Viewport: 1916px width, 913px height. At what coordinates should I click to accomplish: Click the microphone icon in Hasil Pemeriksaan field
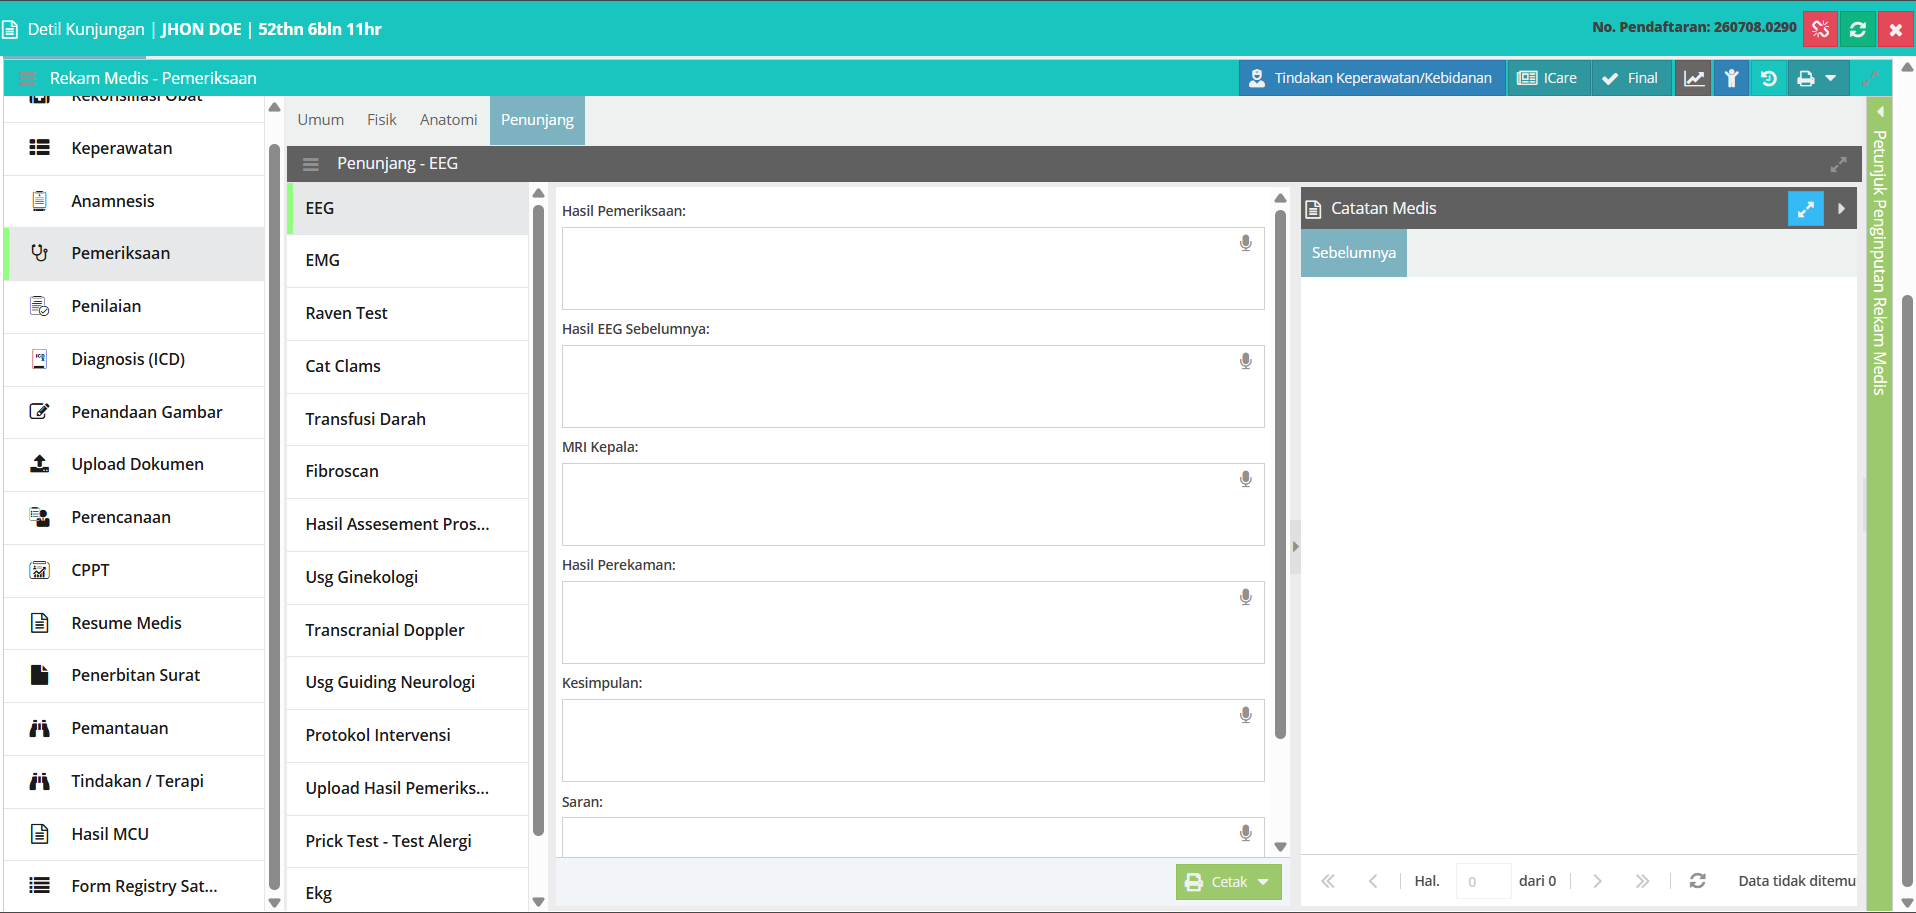[1245, 243]
